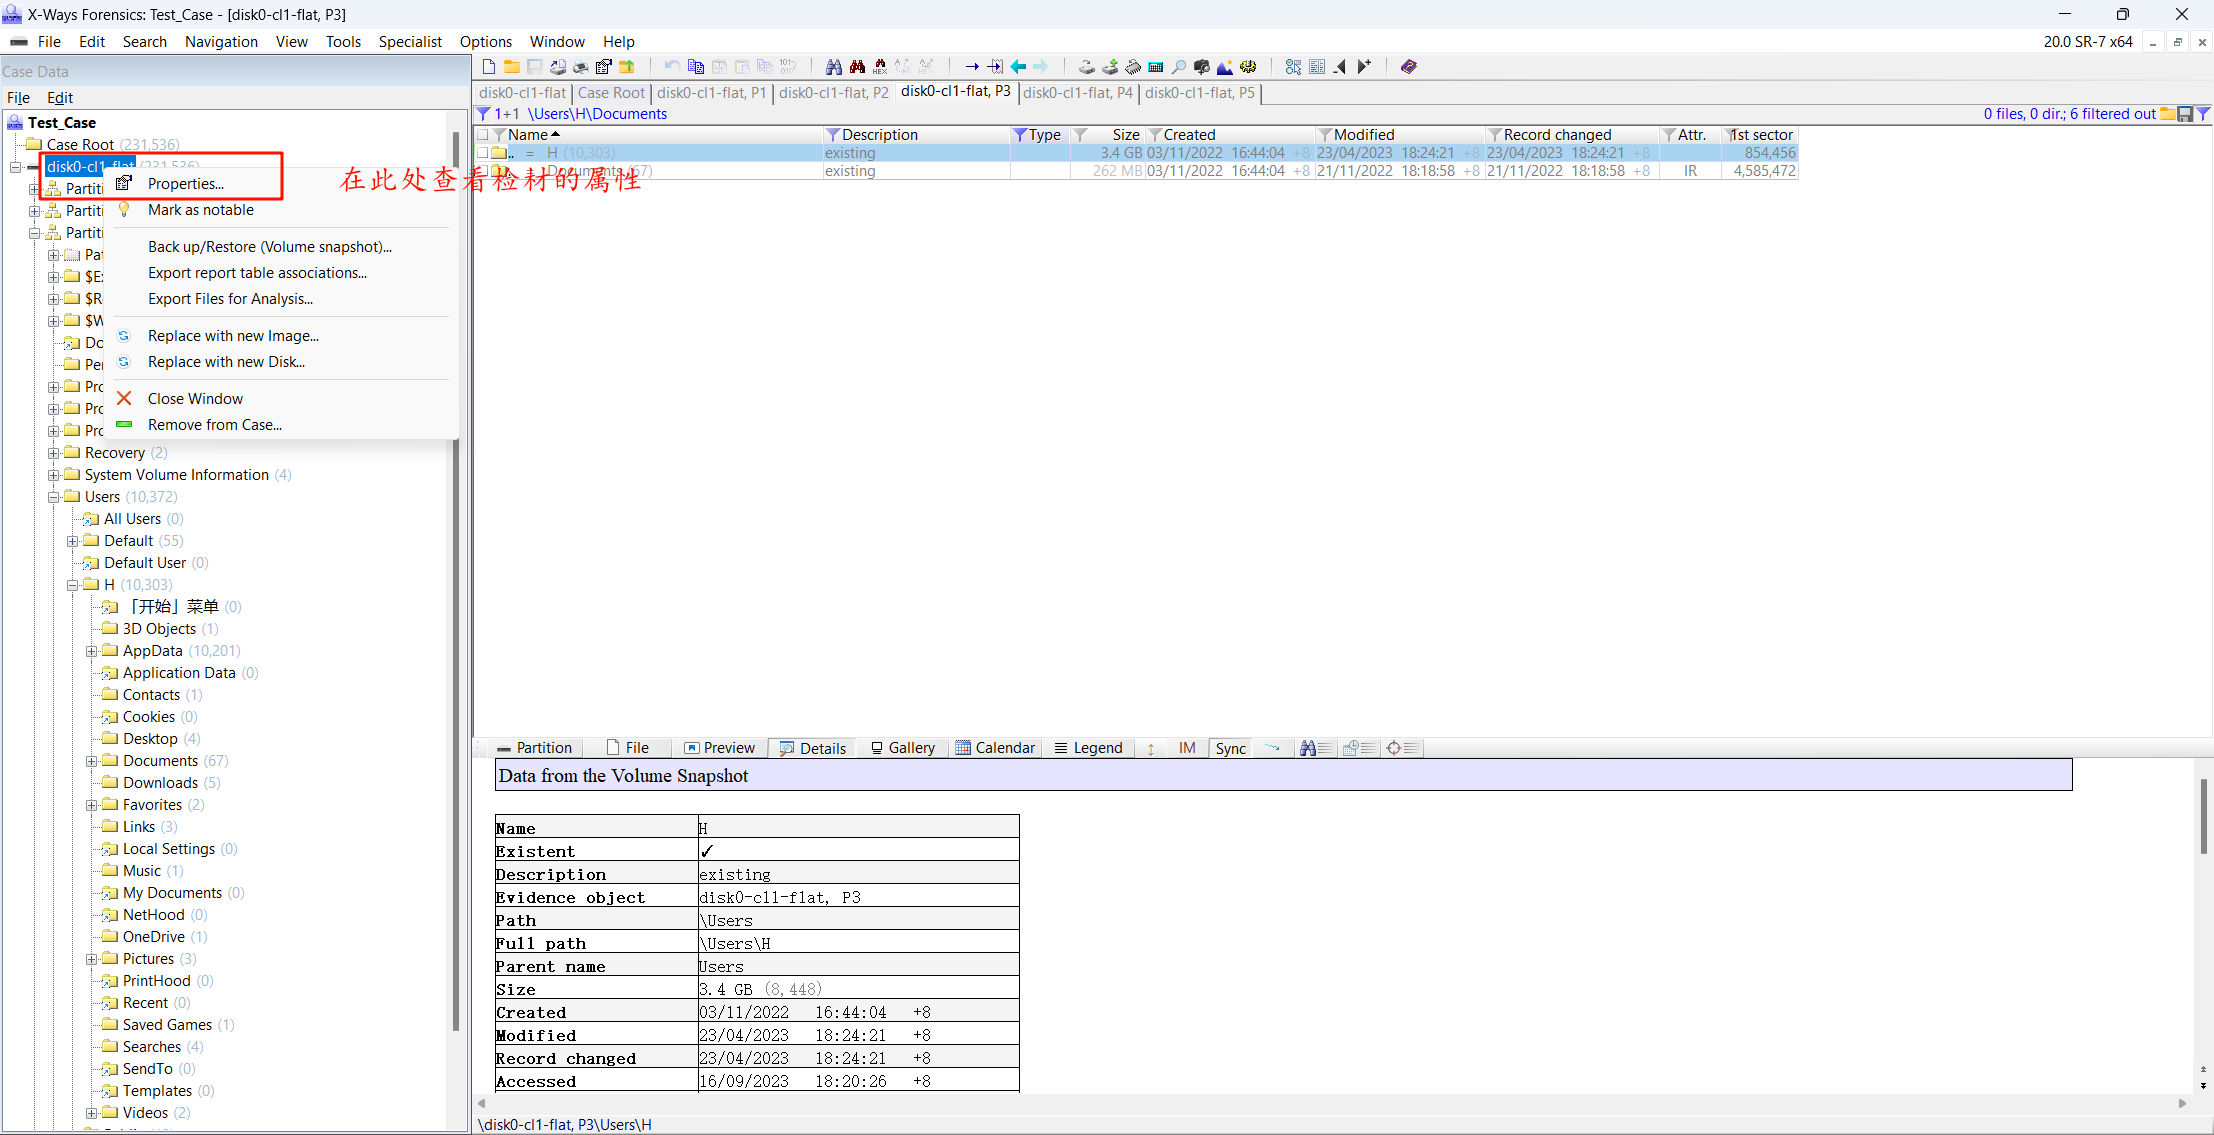Expand the Videos folder node
2214x1135 pixels.
click(92, 1113)
